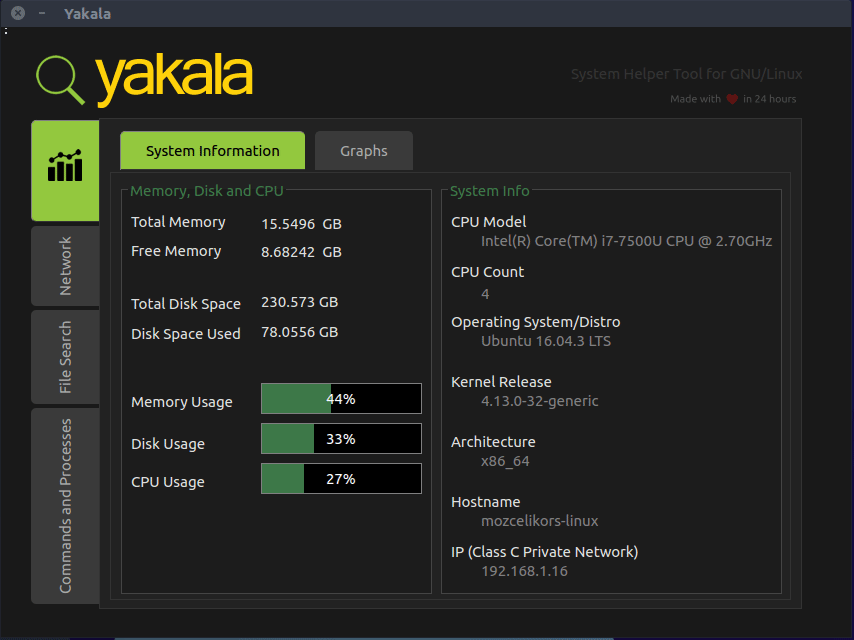The image size is (854, 640).
Task: Click the Disk Space Used label
Action: pyautogui.click(x=186, y=334)
